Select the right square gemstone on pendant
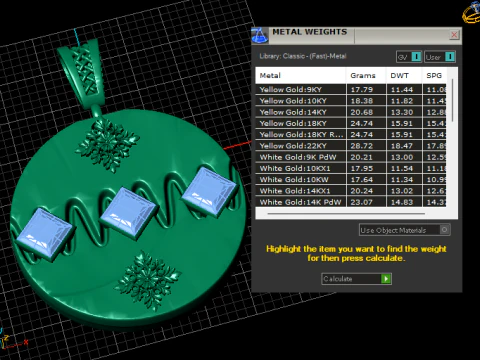Screen dimensions: 480x360 pyautogui.click(x=210, y=192)
